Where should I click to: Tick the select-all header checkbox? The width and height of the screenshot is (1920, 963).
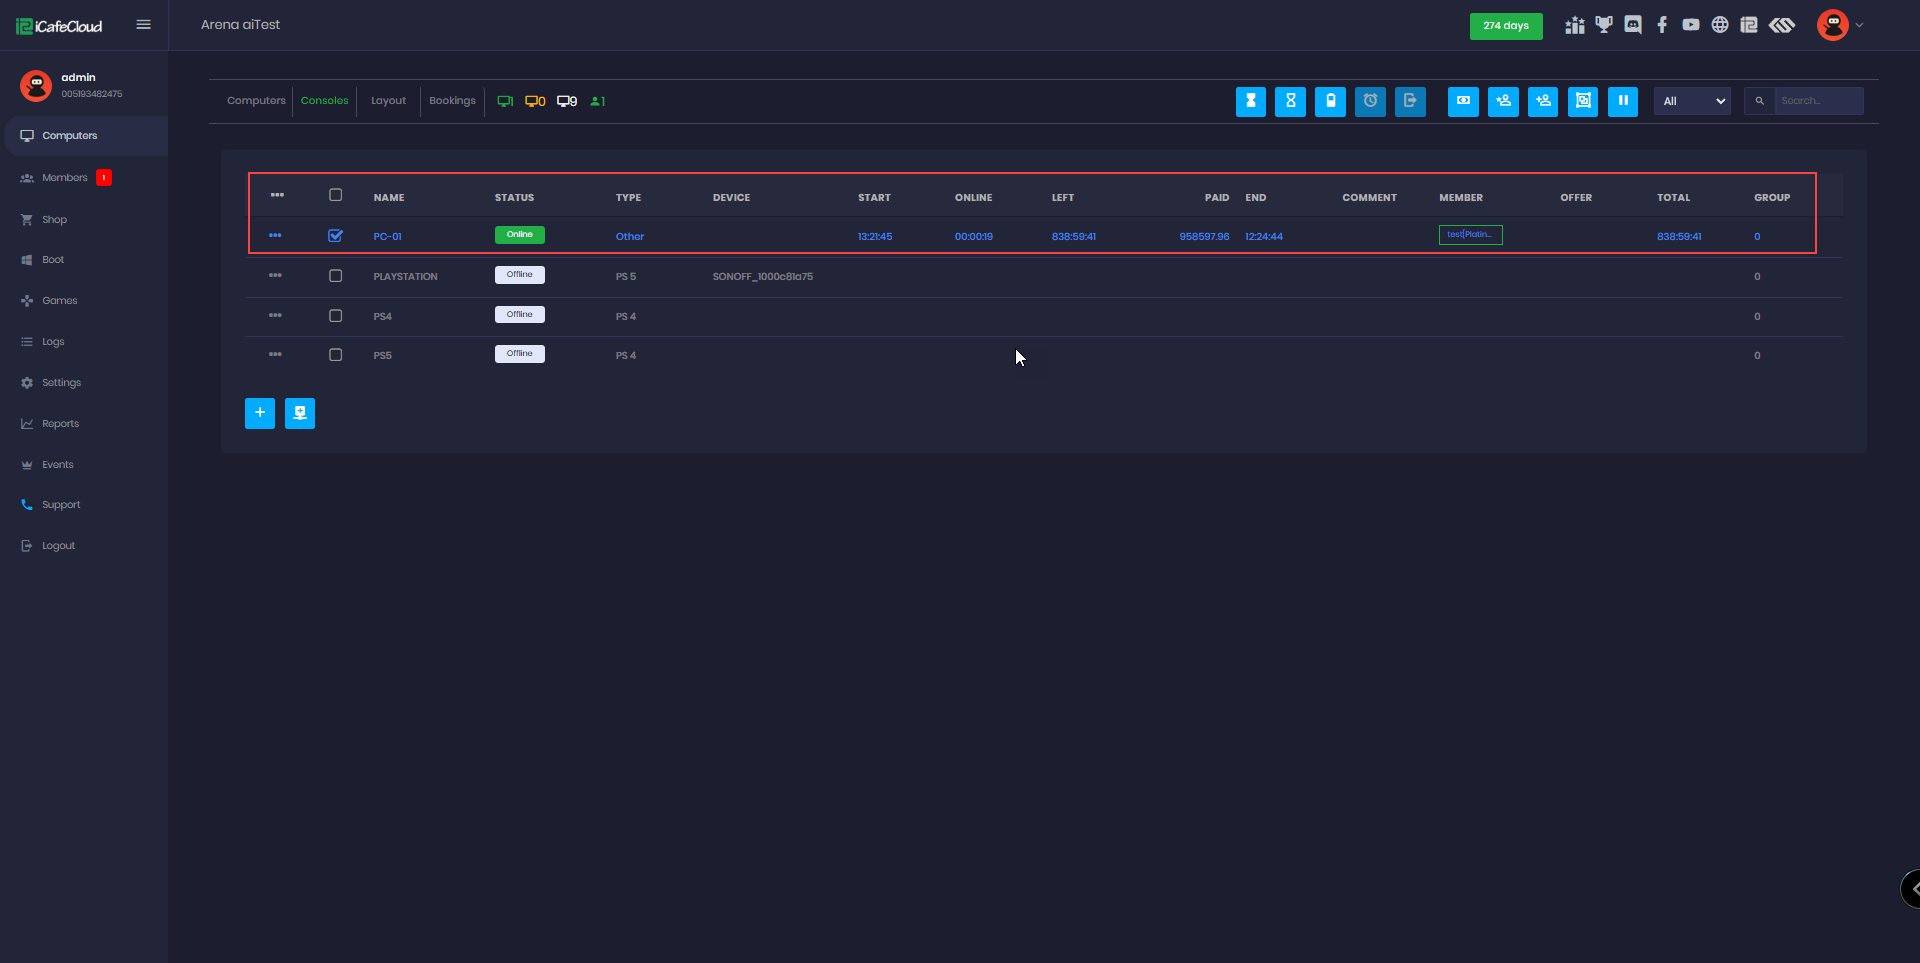pos(336,195)
